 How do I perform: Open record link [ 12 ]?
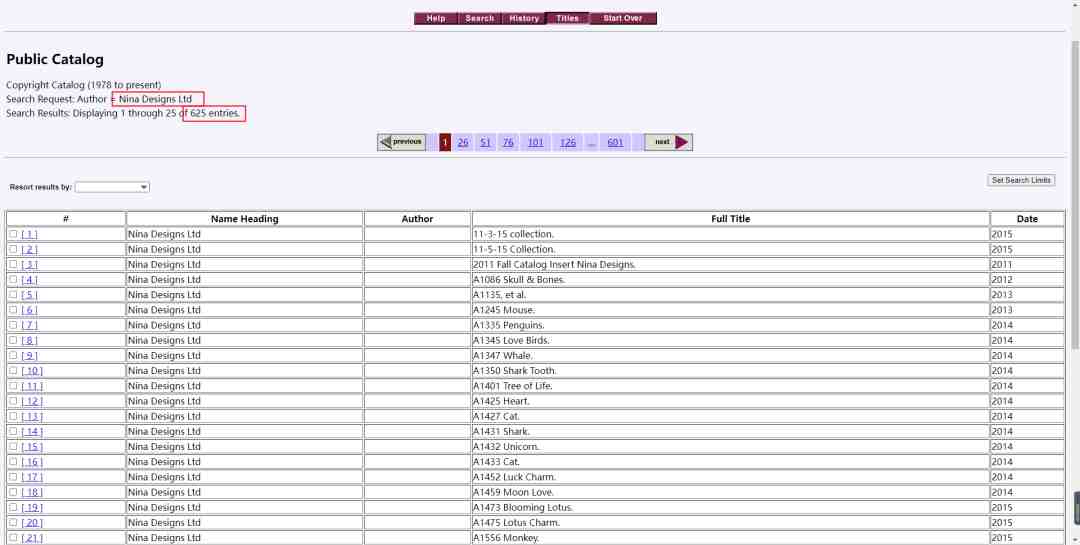pyautogui.click(x=32, y=401)
